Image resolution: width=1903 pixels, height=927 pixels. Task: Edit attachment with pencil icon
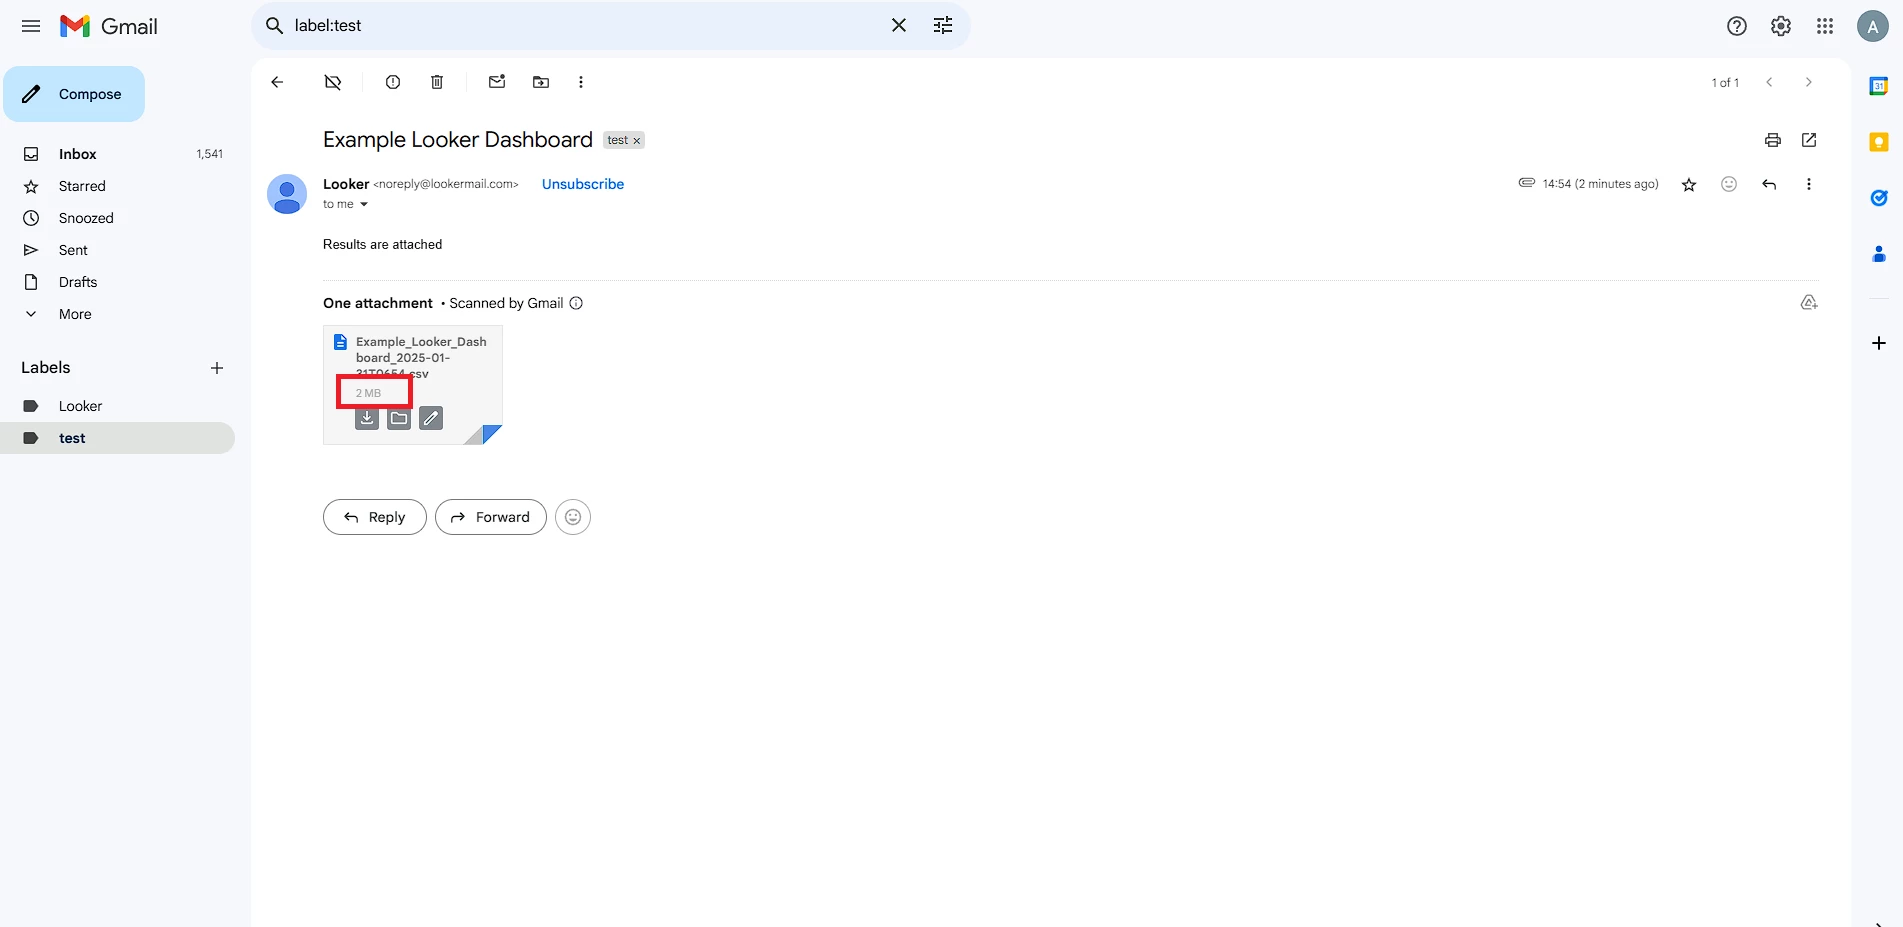[x=431, y=418]
